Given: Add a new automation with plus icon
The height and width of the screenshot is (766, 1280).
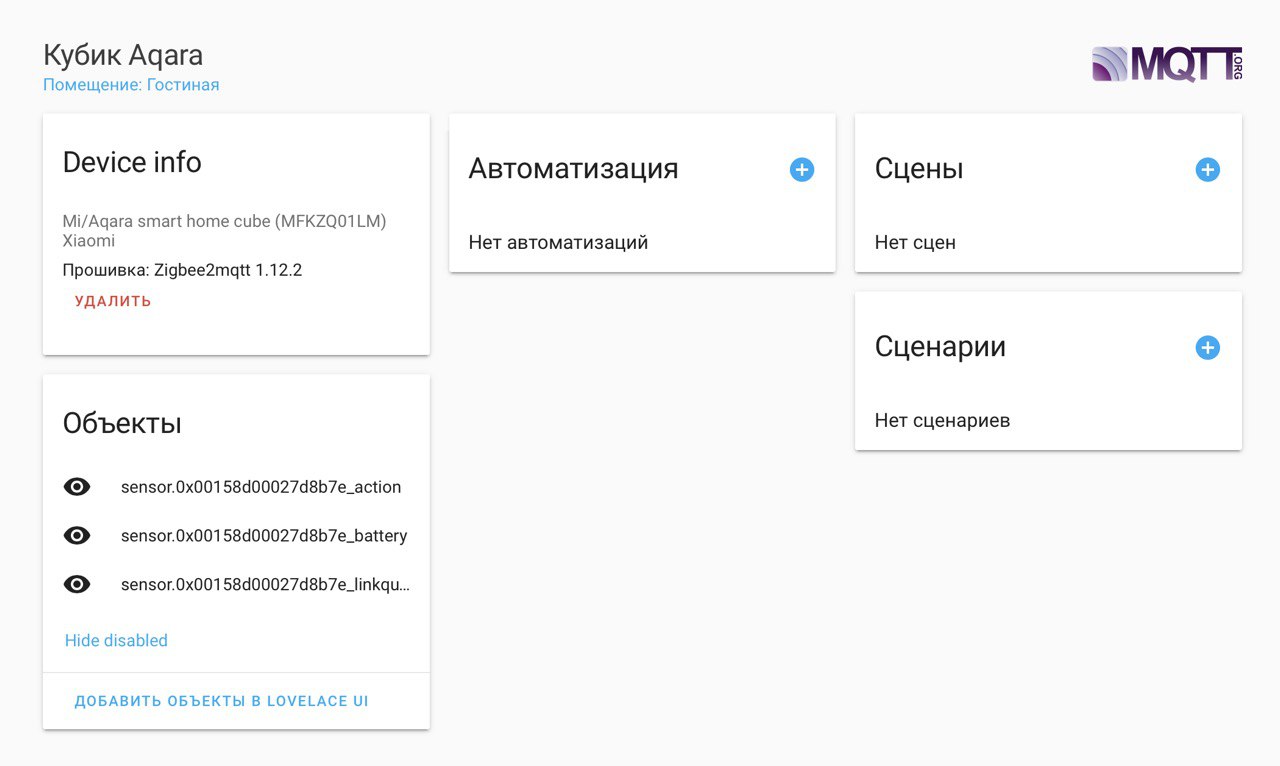Looking at the screenshot, I should (x=802, y=170).
